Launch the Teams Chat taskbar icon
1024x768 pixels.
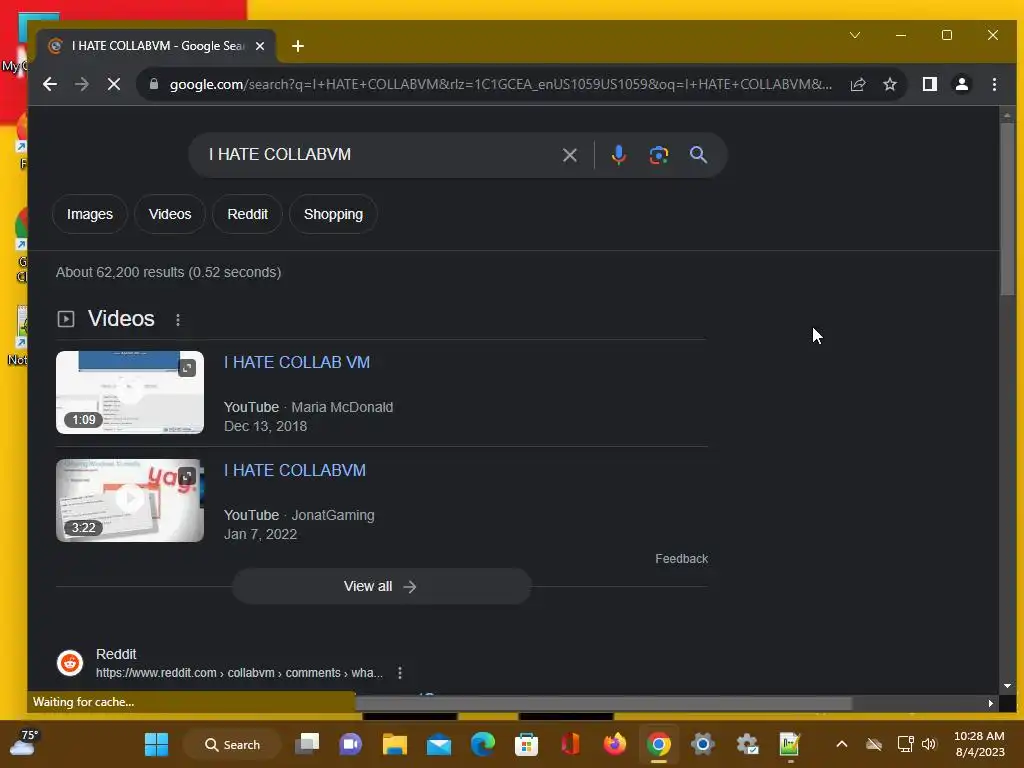[x=351, y=744]
